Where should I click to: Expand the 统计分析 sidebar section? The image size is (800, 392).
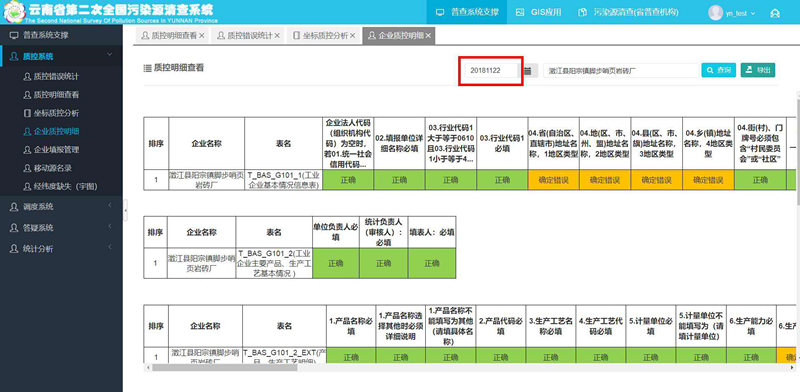tap(61, 249)
